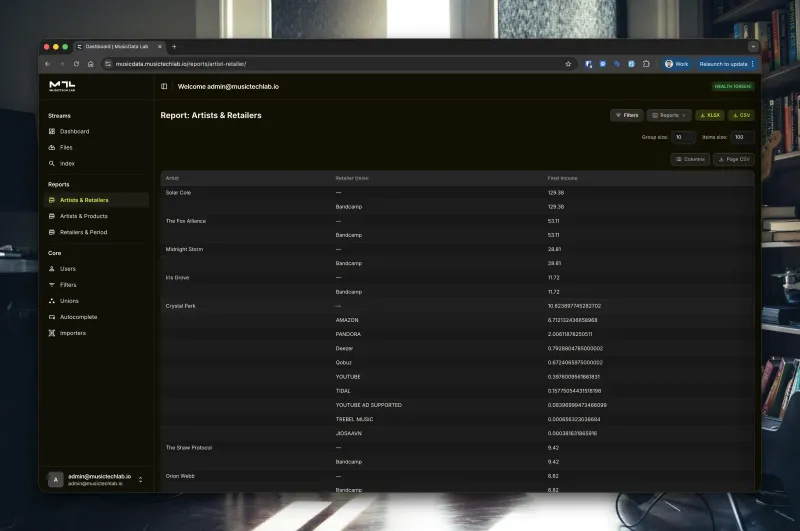This screenshot has width=800, height=531.
Task: Click the Dashboard grid icon
Action: coord(52,131)
